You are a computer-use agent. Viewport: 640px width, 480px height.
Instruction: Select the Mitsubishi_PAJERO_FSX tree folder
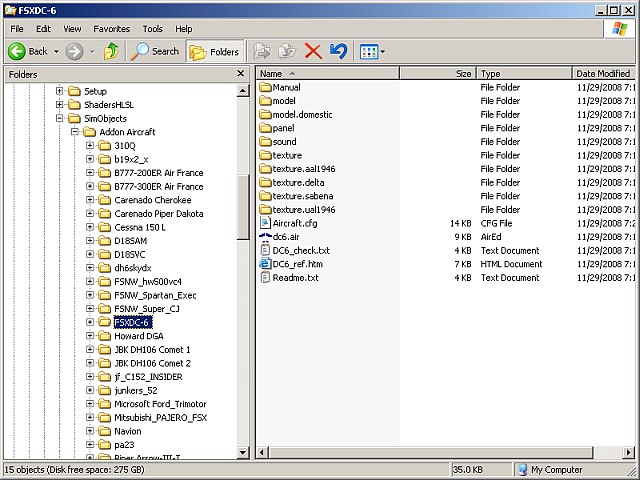pyautogui.click(x=153, y=418)
